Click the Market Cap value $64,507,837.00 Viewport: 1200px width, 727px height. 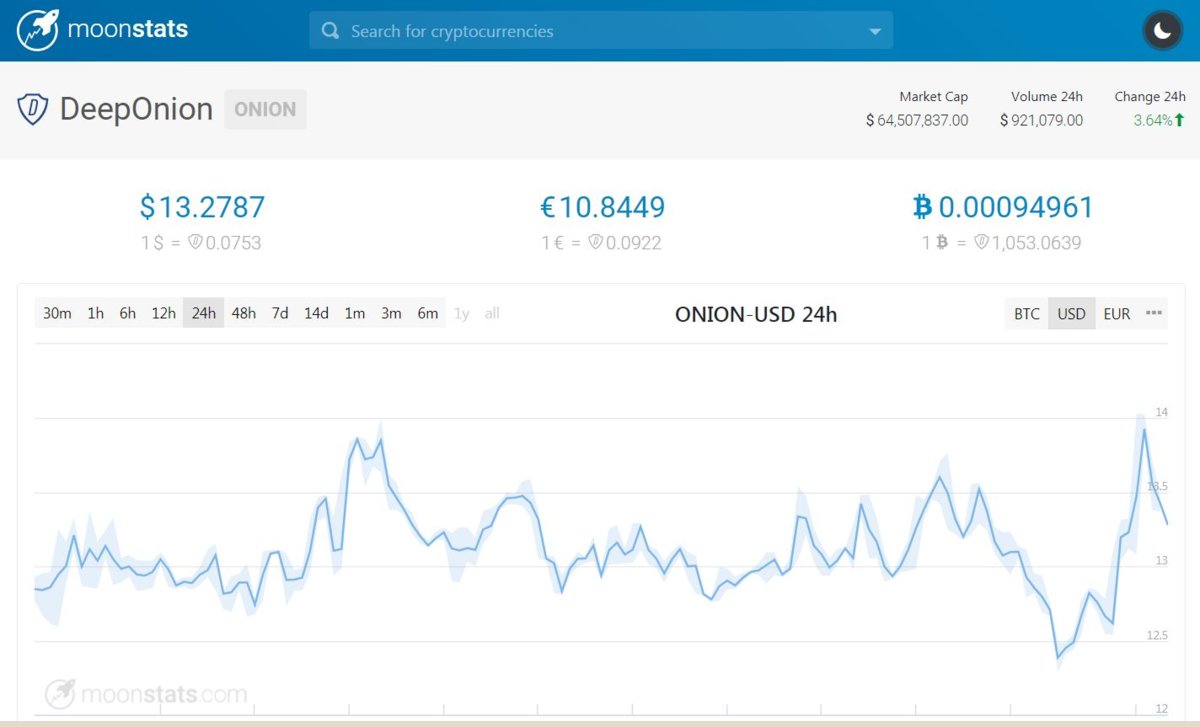coord(917,120)
